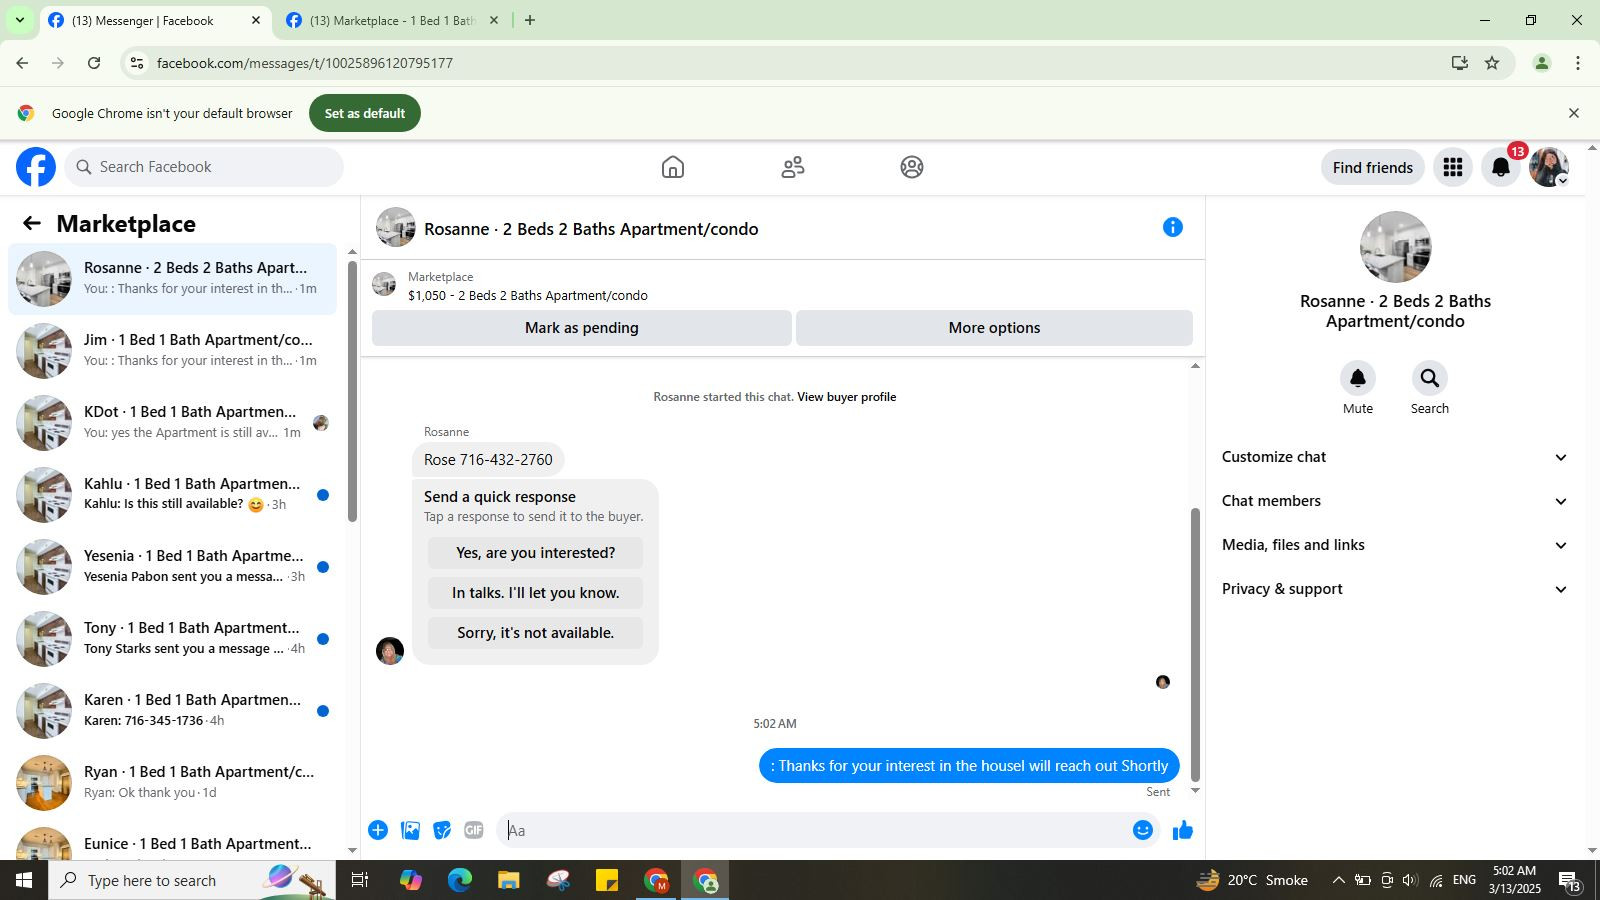Set Chrome as default browser
Viewport: 1600px width, 900px height.
[x=365, y=113]
